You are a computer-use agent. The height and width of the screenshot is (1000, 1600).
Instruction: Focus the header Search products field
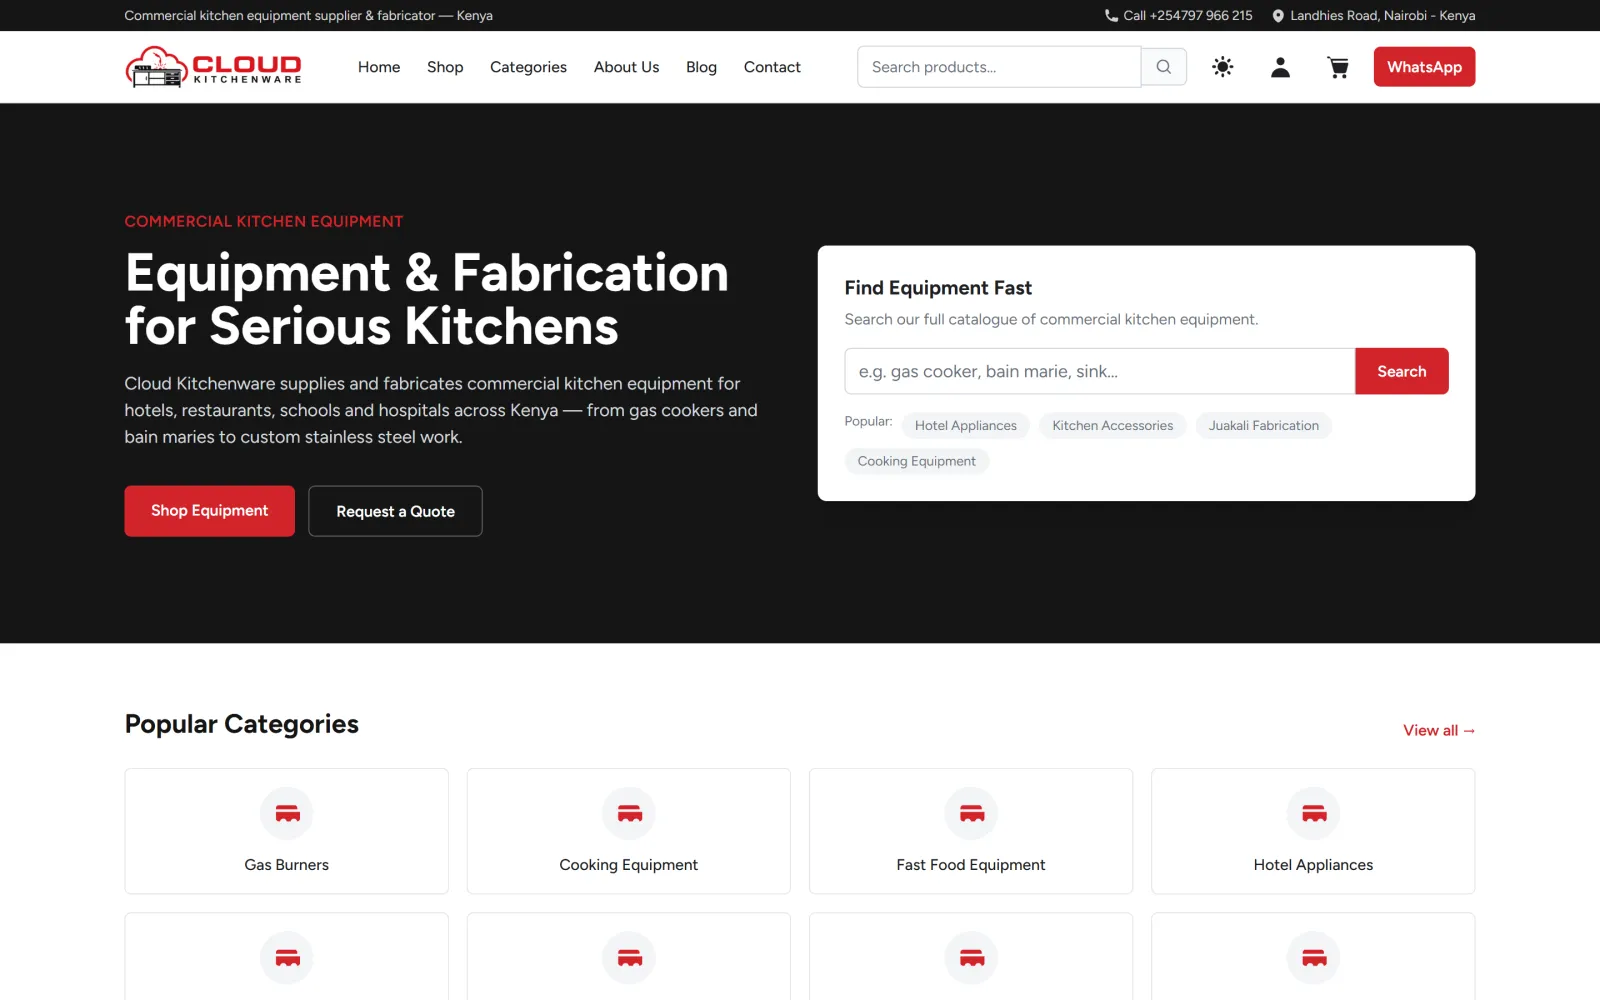(999, 67)
